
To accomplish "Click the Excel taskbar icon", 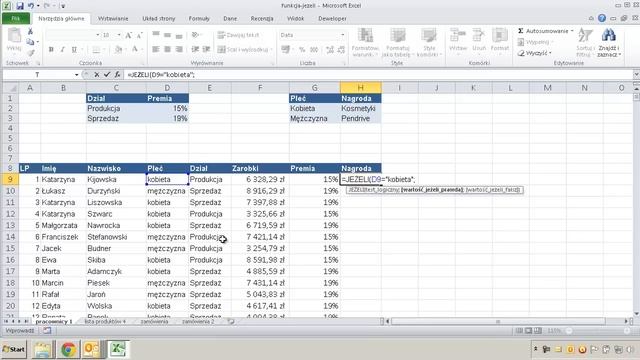I will point(118,349).
